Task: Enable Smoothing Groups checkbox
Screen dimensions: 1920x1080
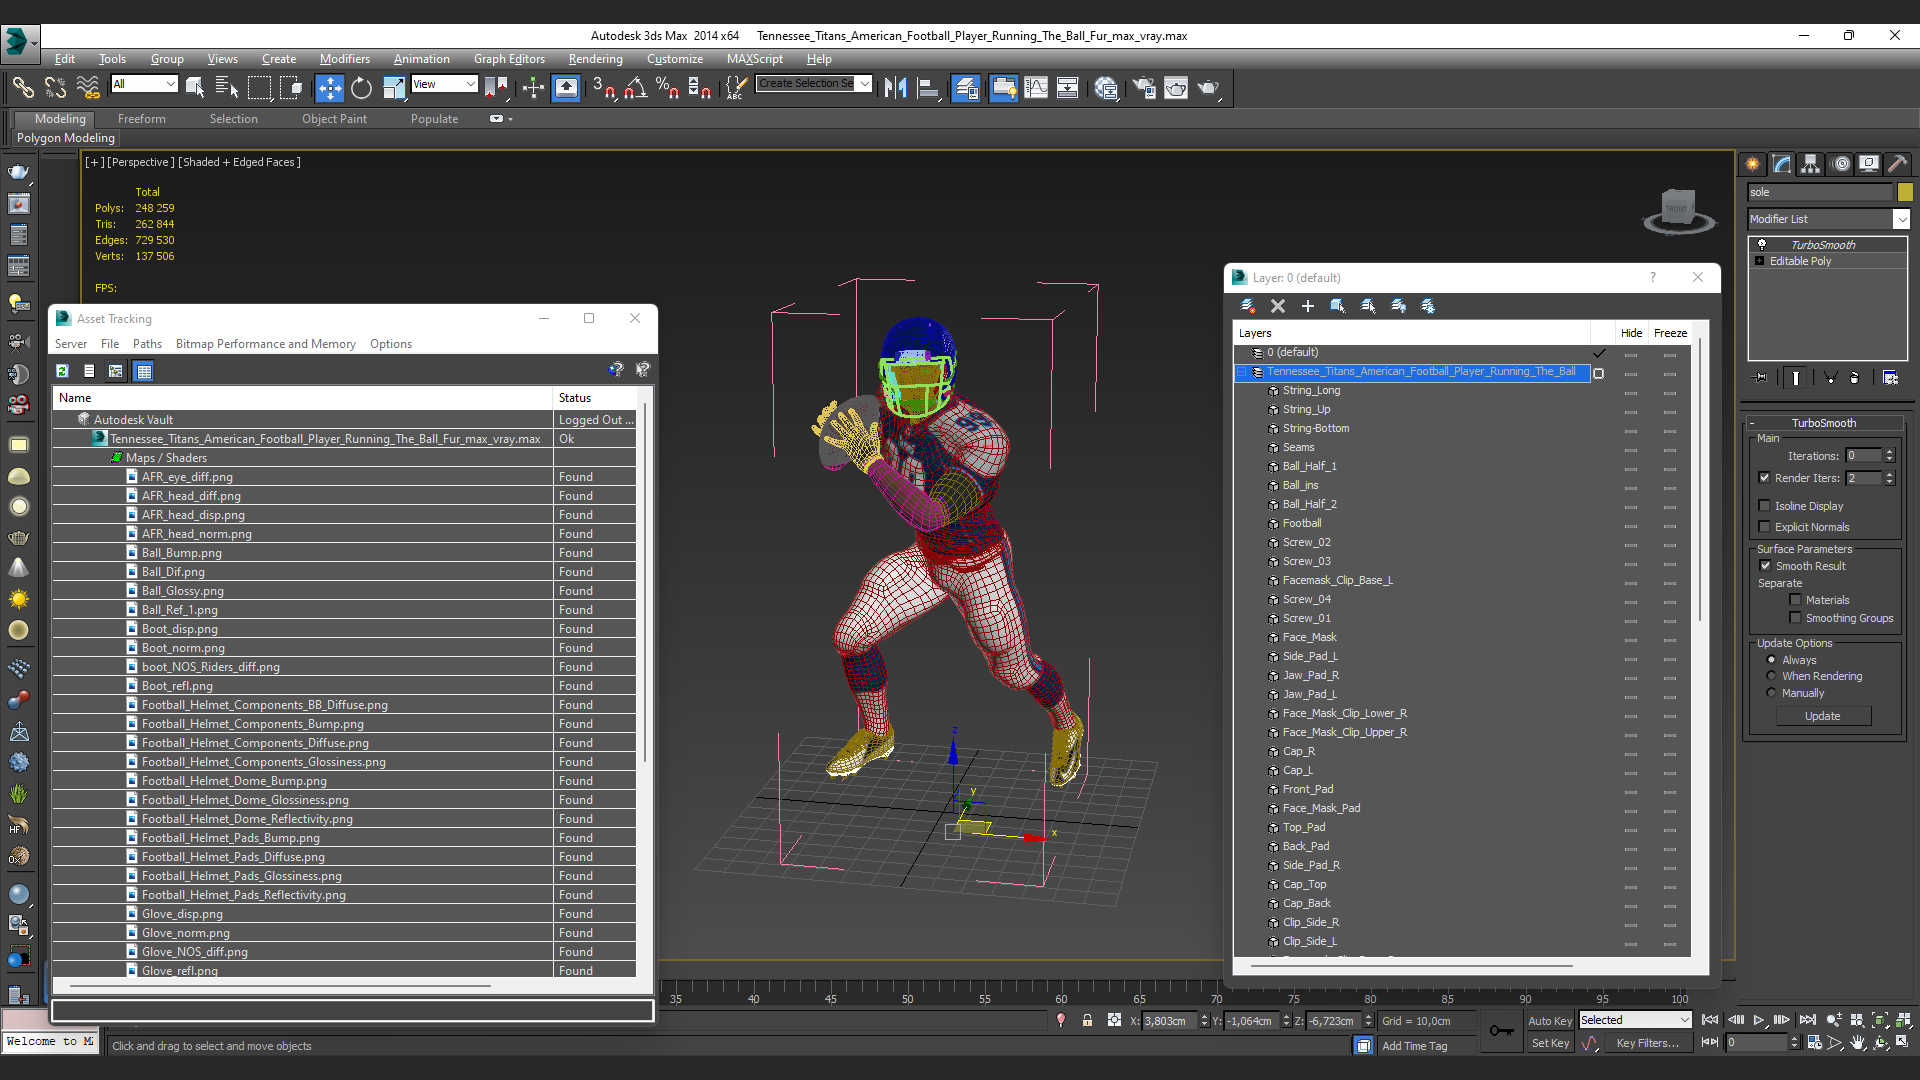Action: [1795, 618]
